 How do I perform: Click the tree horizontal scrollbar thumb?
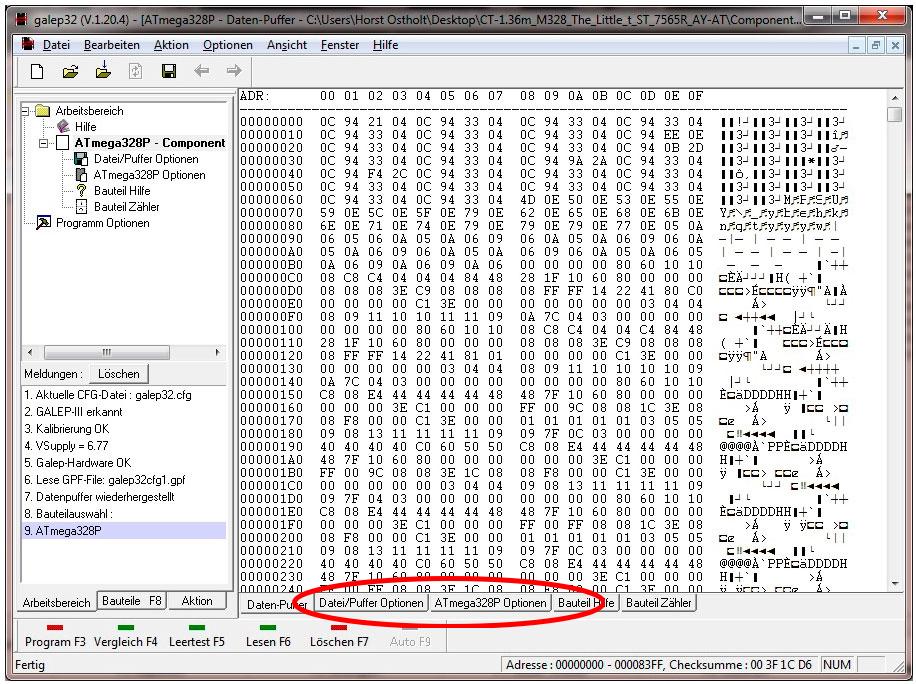point(107,352)
